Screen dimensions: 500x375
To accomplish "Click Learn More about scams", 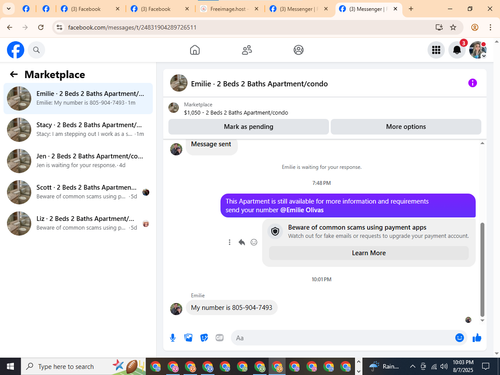I will [369, 253].
